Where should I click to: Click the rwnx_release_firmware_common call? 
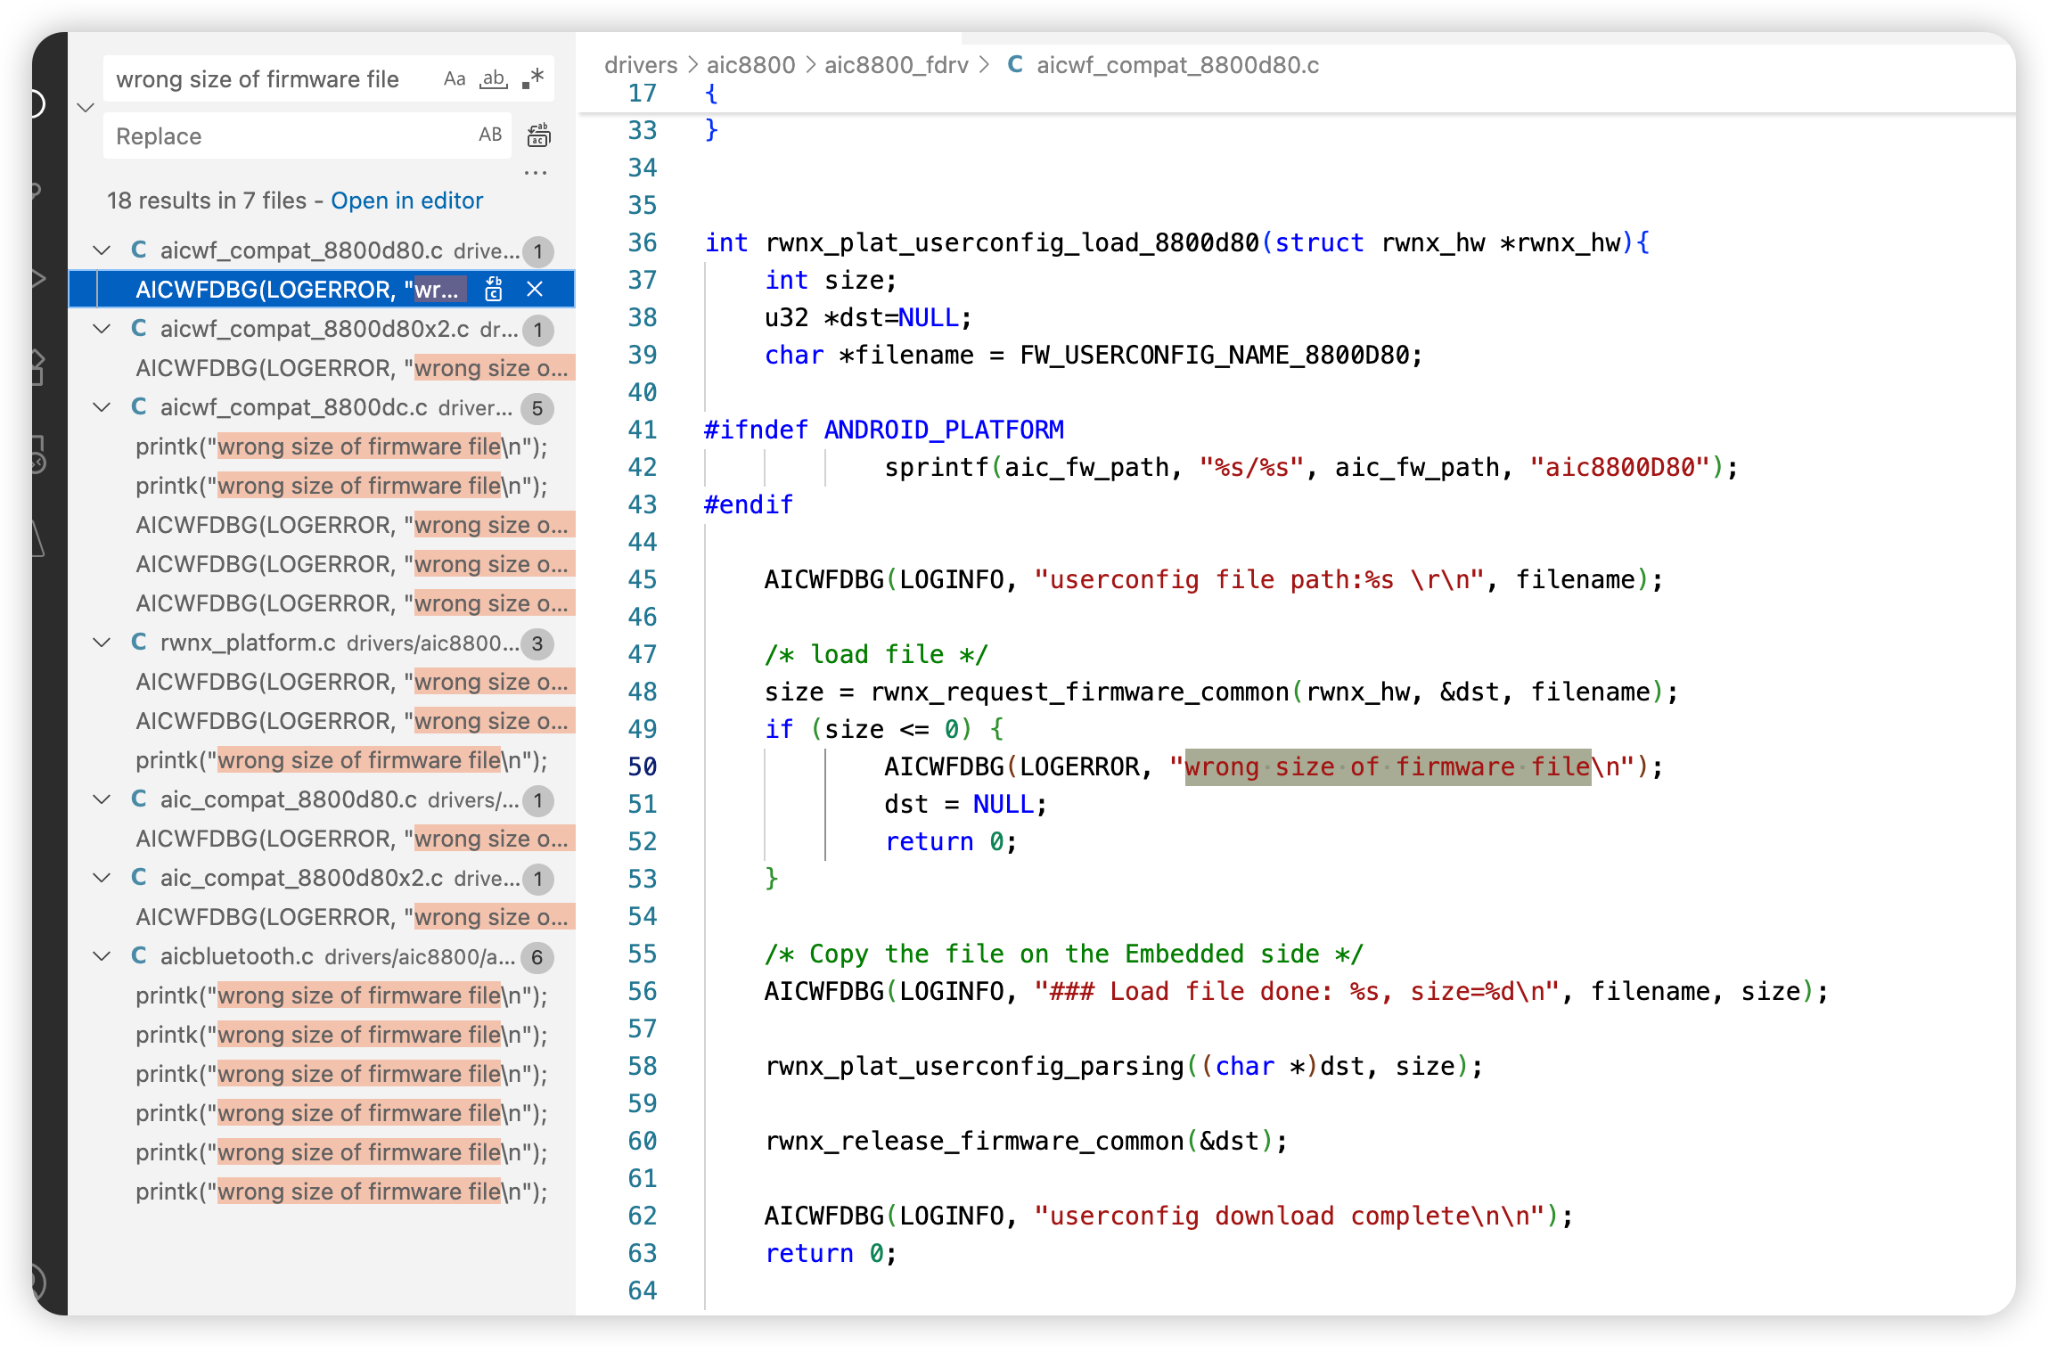tap(975, 1141)
